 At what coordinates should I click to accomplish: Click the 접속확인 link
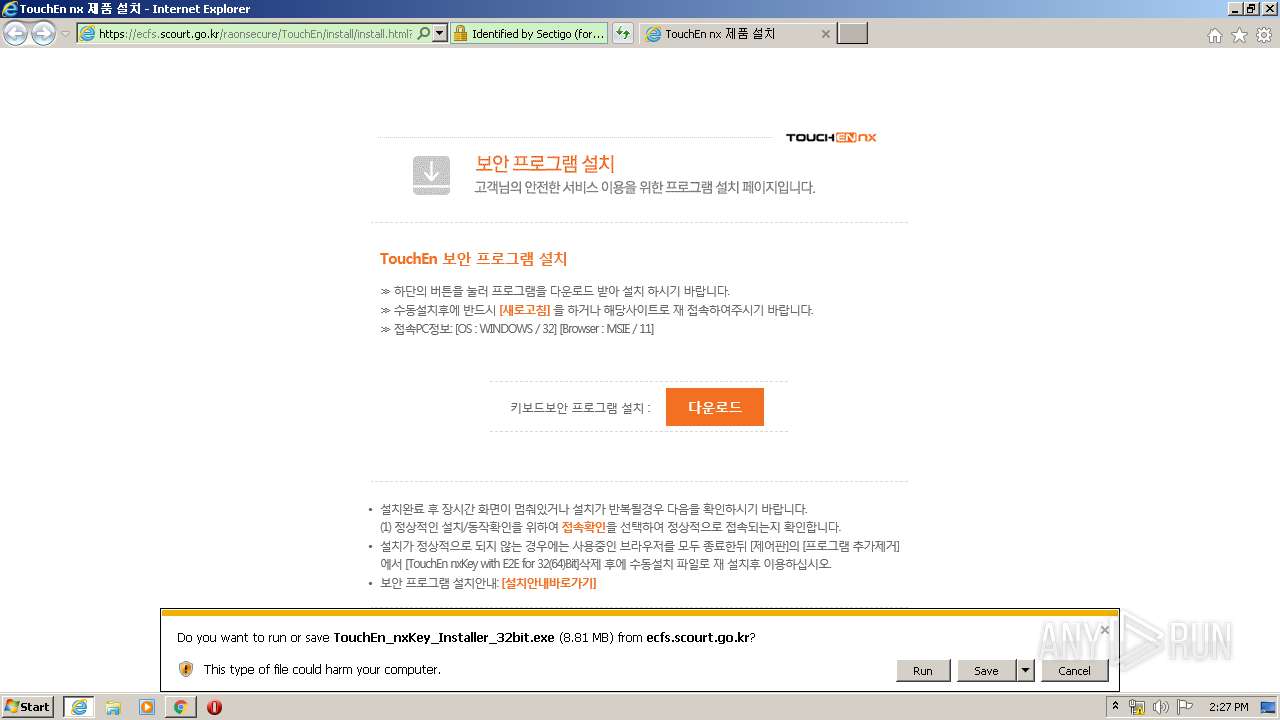click(584, 527)
